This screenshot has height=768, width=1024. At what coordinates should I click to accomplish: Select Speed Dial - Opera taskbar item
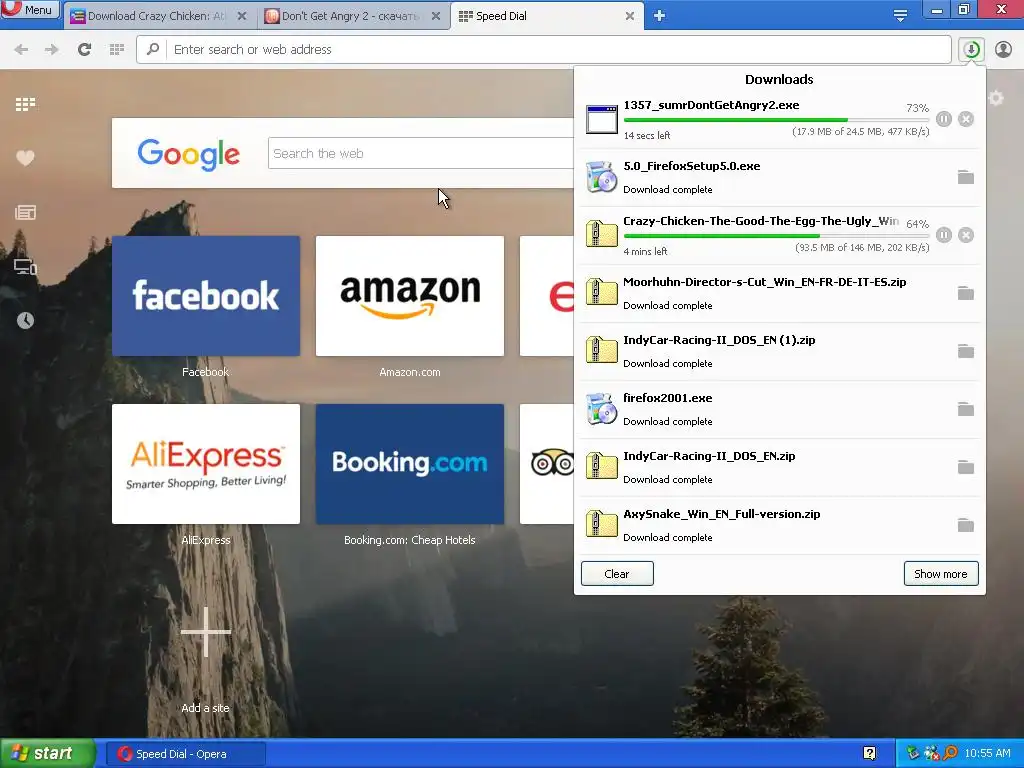[x=185, y=754]
